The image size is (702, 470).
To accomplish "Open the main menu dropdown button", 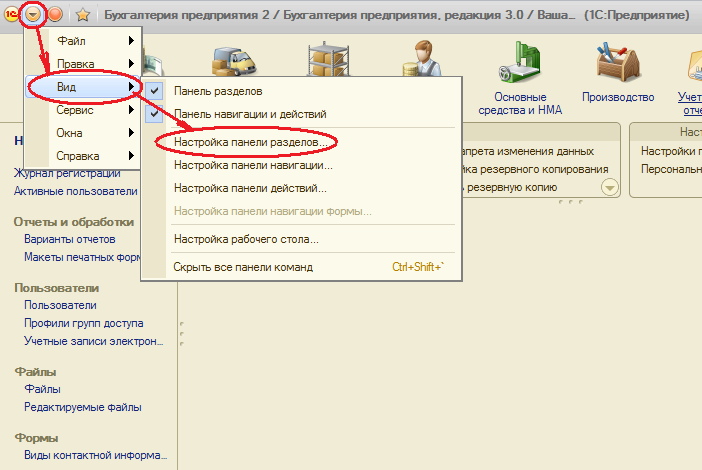I will coord(33,15).
